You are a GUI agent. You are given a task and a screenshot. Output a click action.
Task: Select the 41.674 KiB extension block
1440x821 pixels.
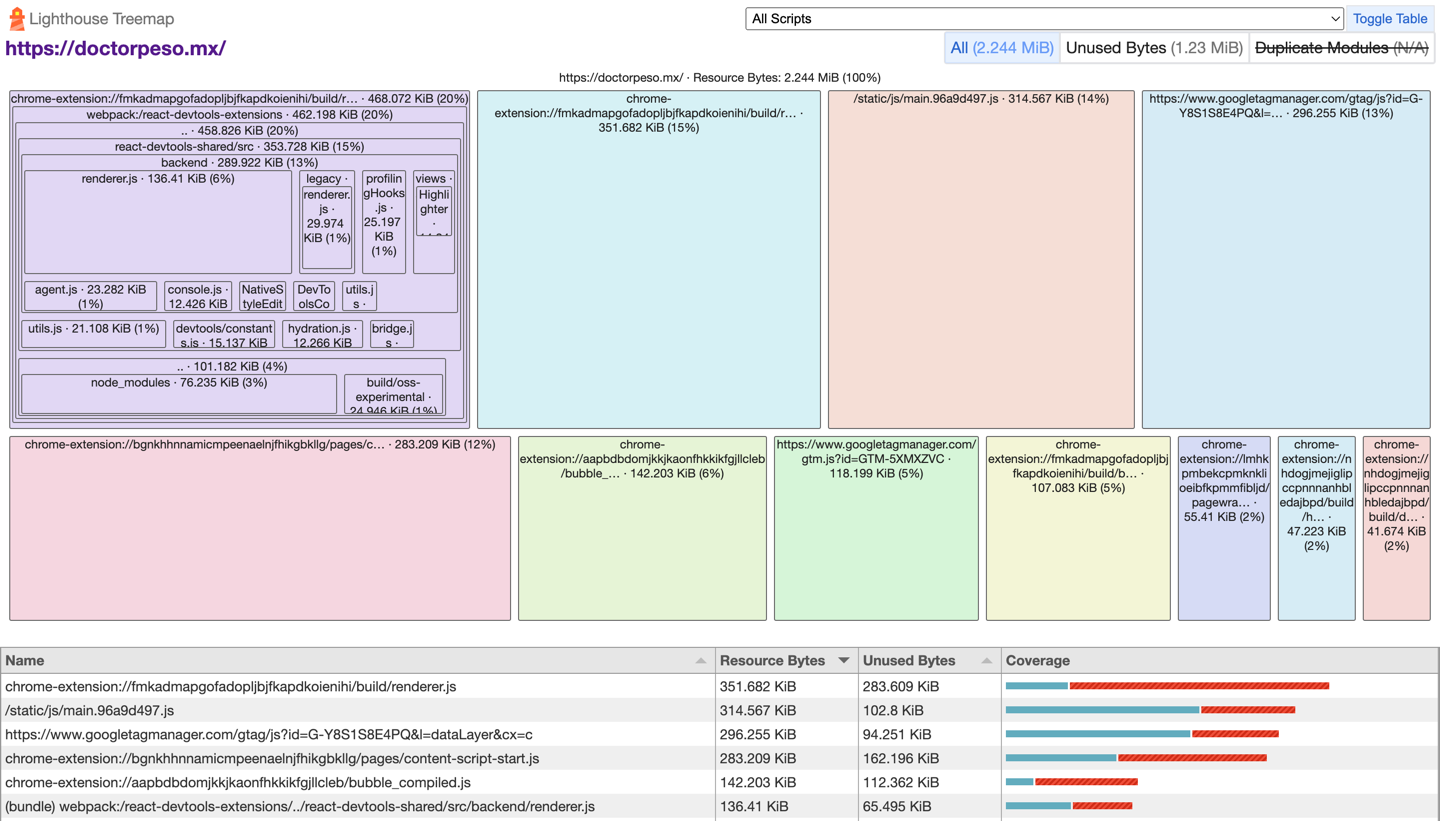coord(1397,528)
